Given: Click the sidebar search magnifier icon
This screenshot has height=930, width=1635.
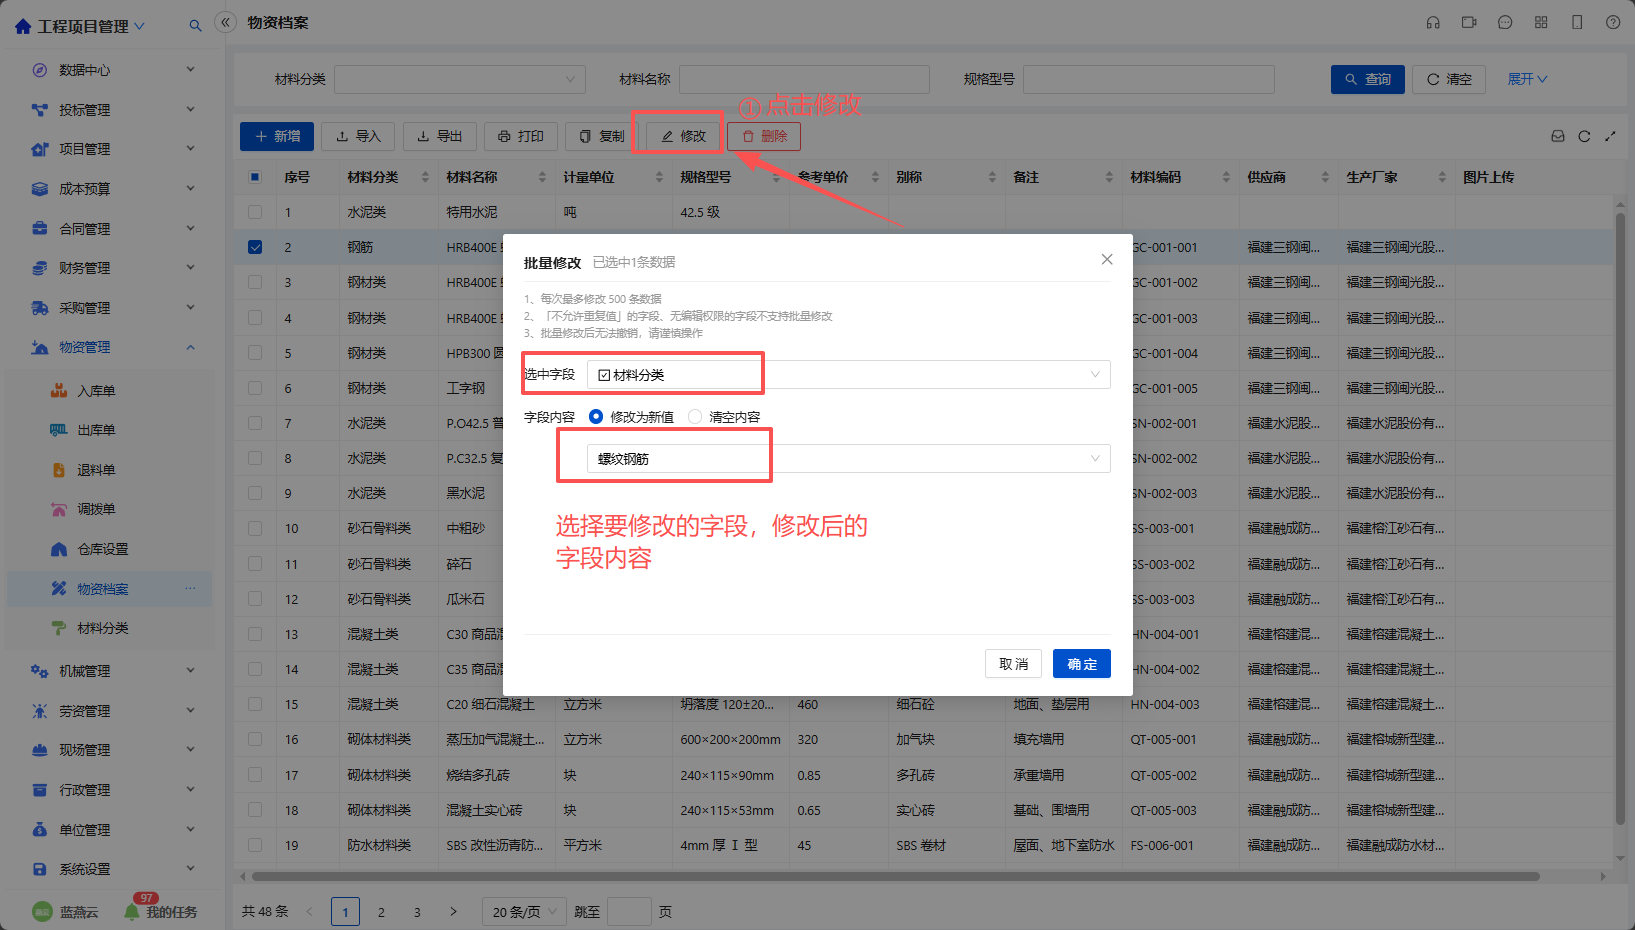Looking at the screenshot, I should [x=195, y=26].
